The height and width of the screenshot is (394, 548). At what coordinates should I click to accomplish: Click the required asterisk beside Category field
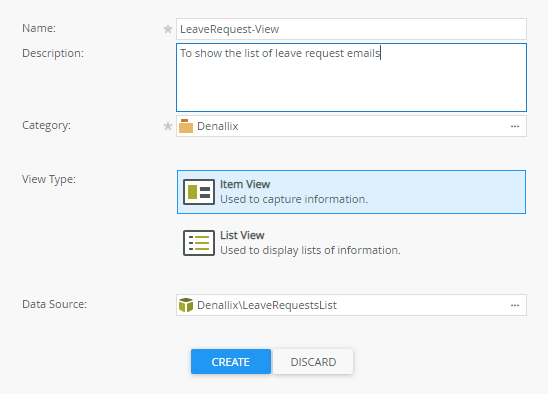point(168,126)
